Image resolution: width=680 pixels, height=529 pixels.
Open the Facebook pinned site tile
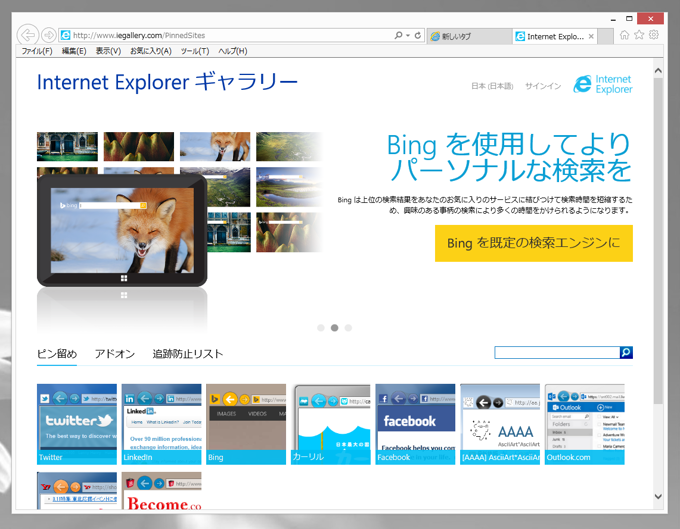(415, 424)
